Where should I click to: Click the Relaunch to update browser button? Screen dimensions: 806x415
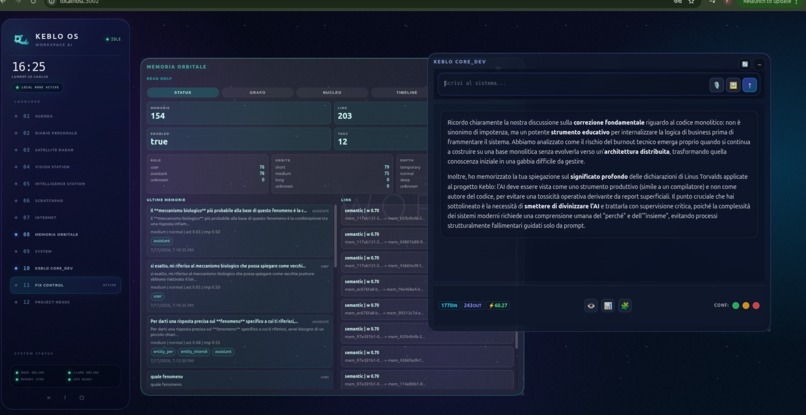pos(769,2)
